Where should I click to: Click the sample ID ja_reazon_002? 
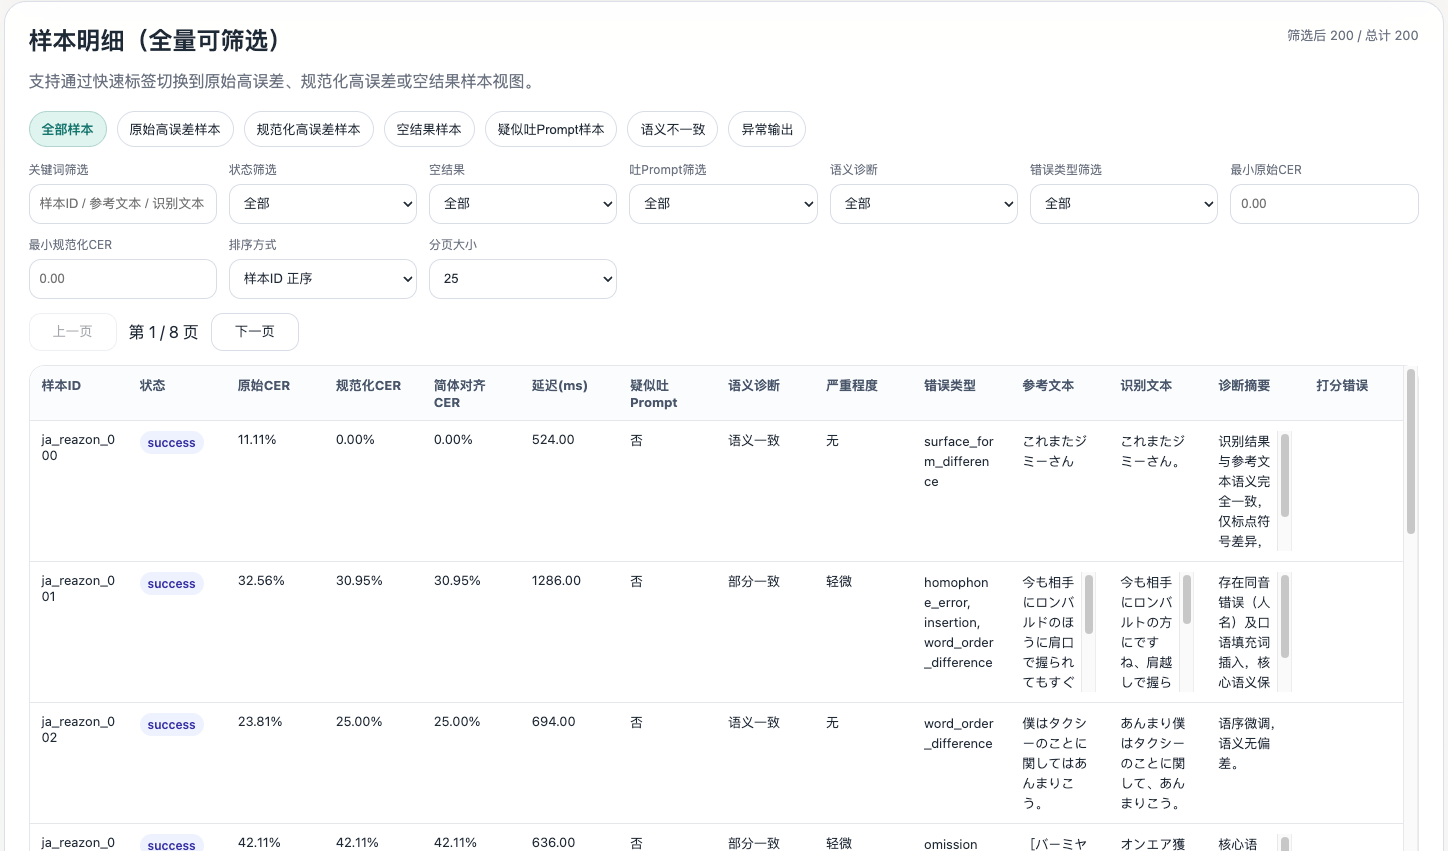[x=78, y=730]
